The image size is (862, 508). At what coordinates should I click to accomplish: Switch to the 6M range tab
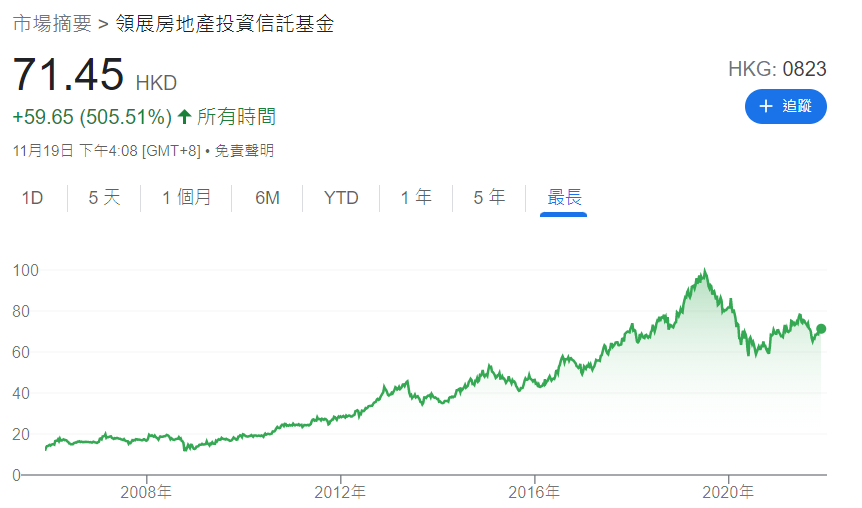267,197
